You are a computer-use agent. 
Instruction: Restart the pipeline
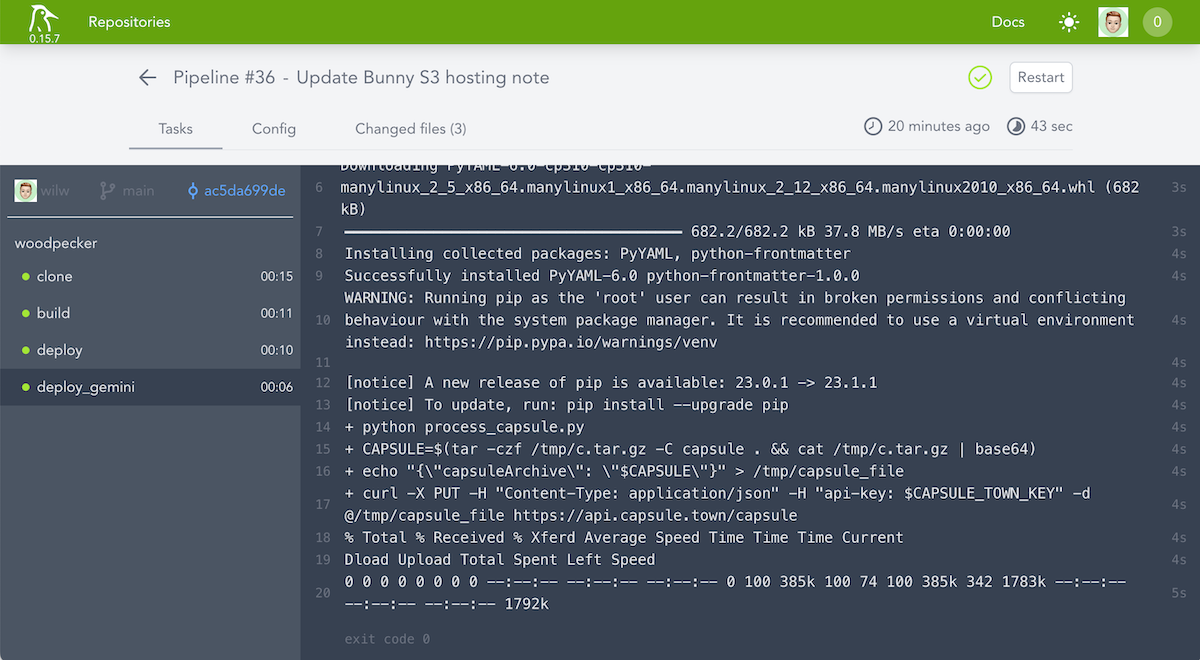coord(1040,77)
